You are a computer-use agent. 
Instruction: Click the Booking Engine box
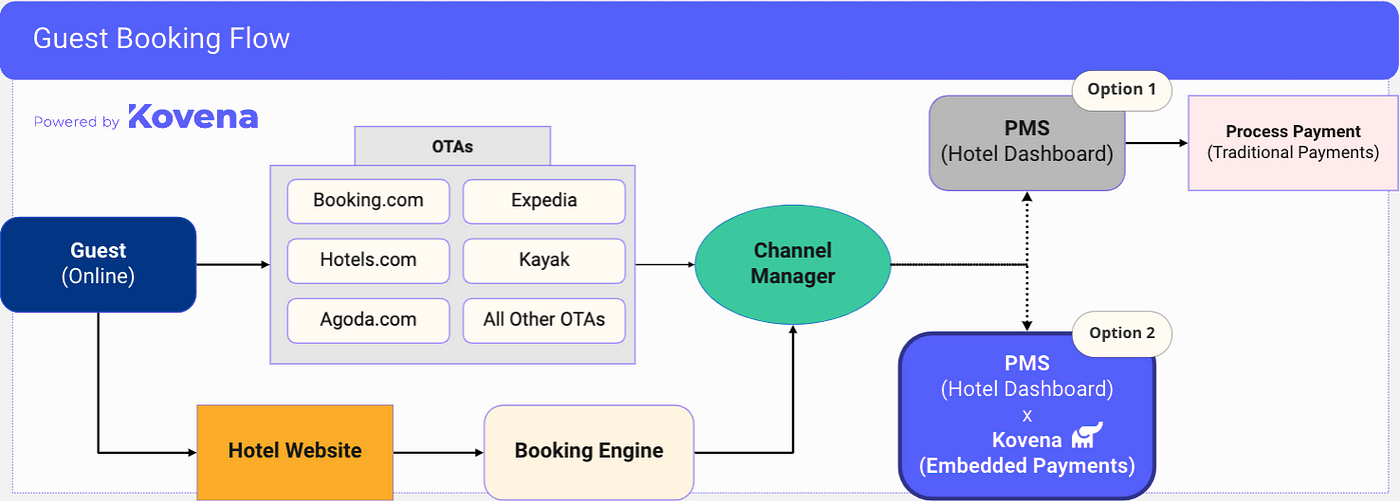589,451
